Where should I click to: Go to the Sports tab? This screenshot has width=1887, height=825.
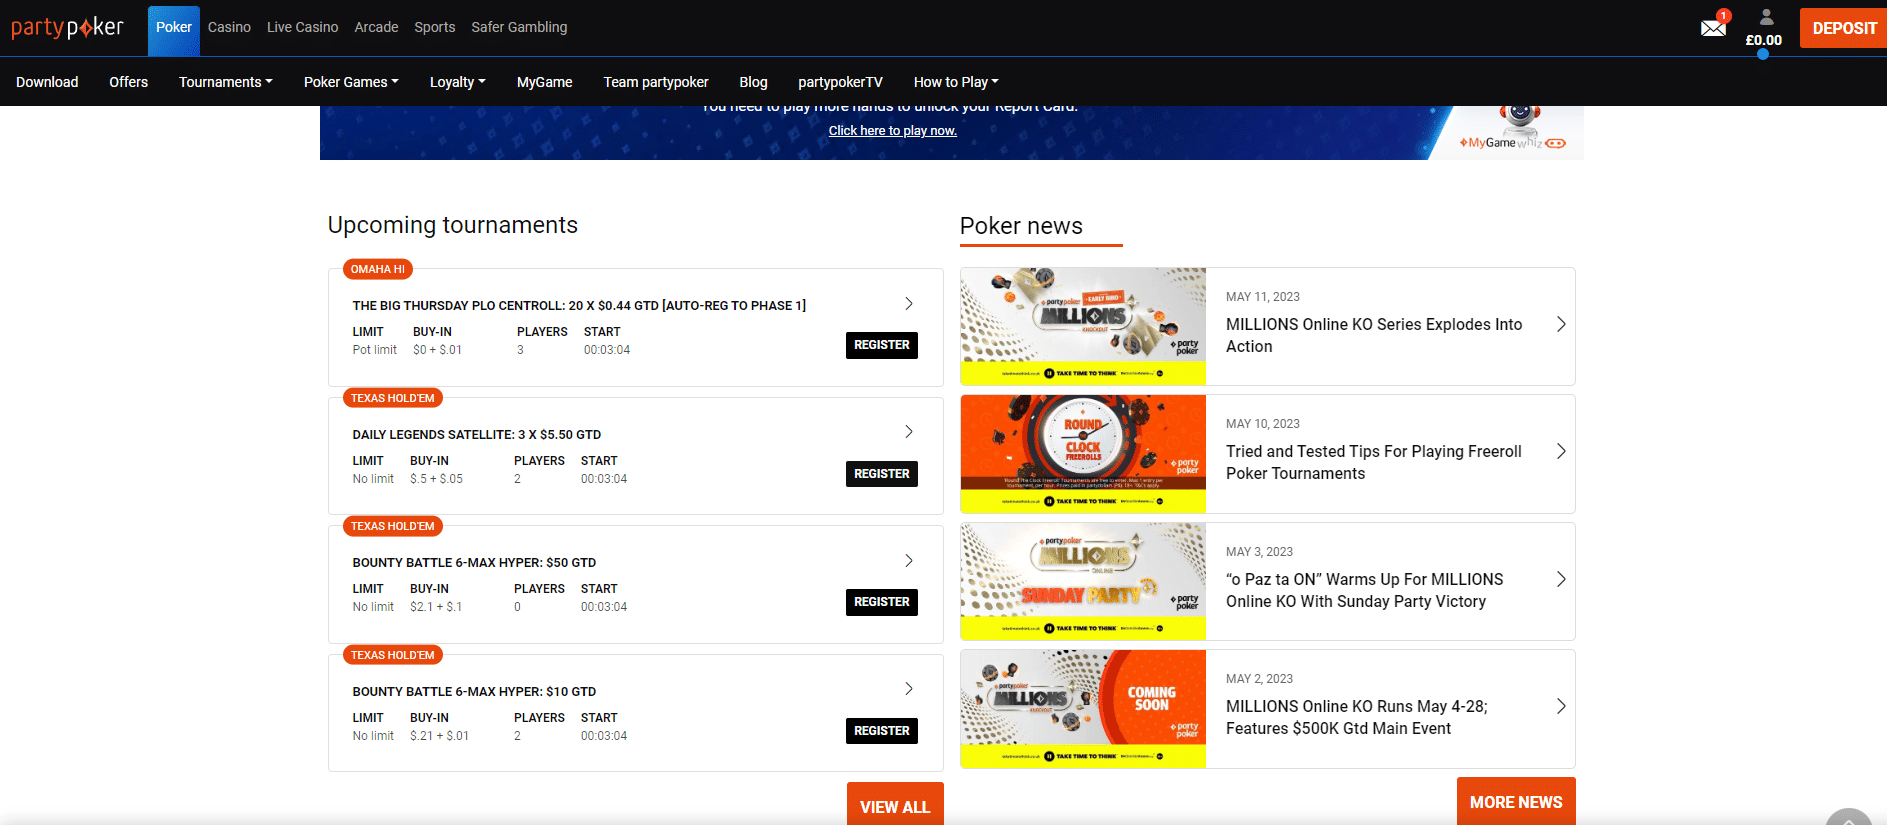(x=435, y=27)
